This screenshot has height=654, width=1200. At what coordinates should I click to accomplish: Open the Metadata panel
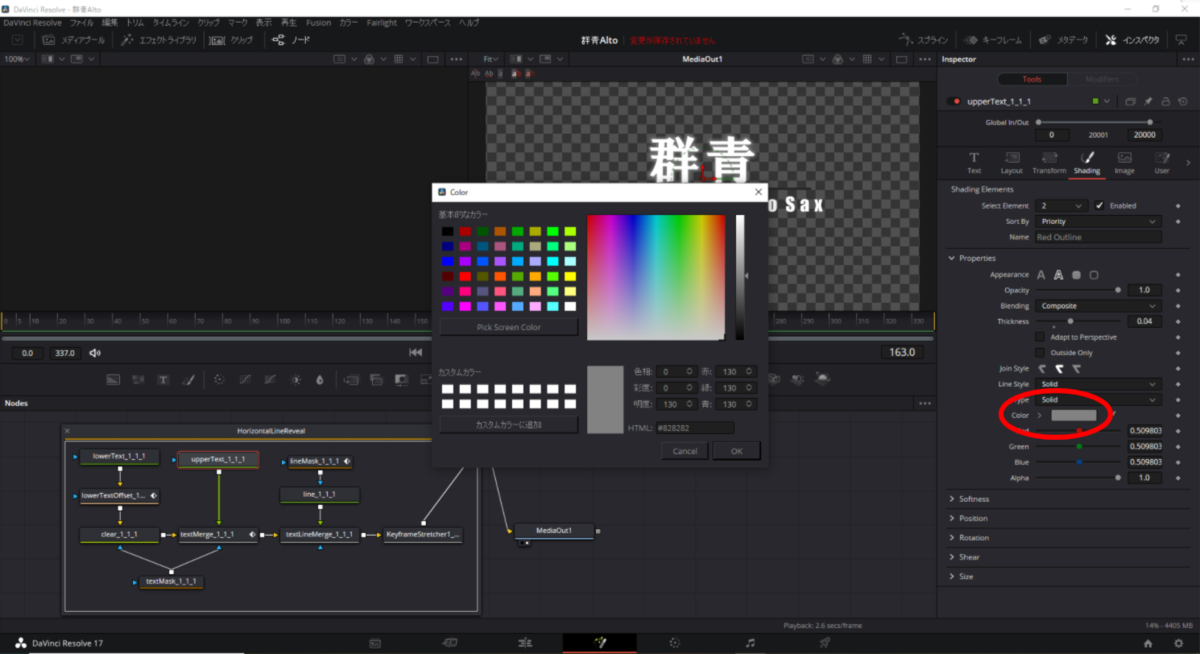pos(1063,40)
